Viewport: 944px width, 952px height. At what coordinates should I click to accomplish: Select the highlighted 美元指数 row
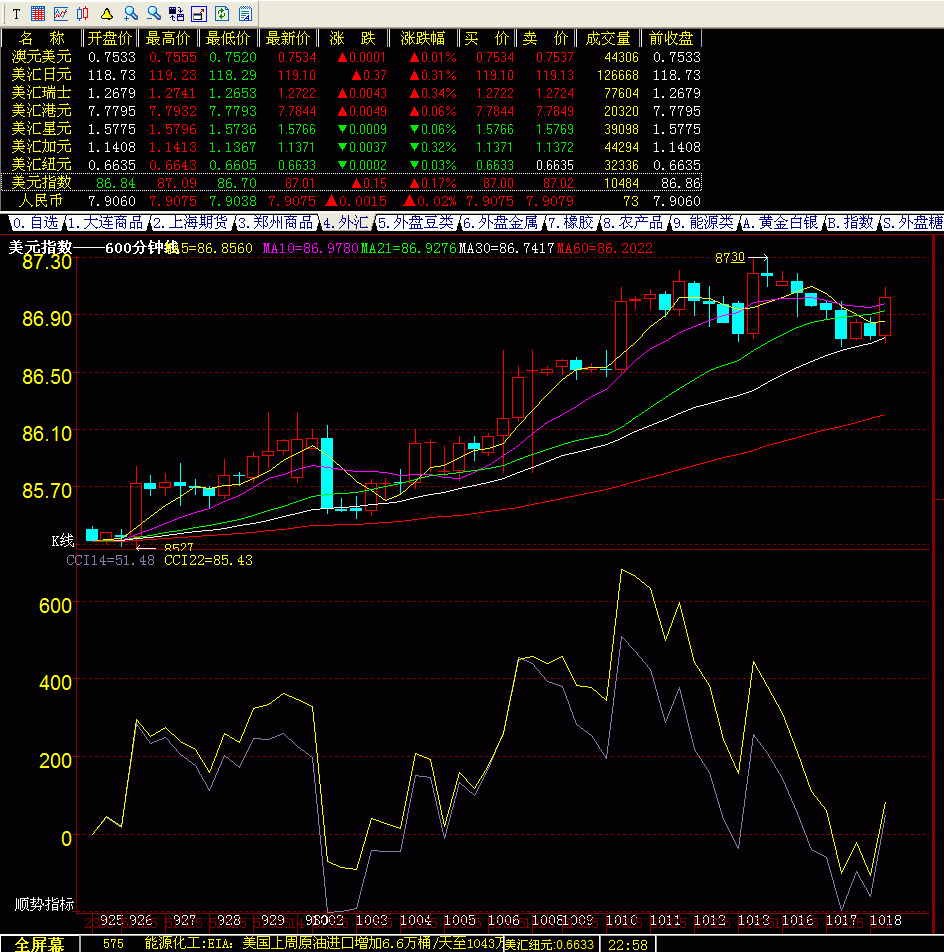[x=352, y=183]
